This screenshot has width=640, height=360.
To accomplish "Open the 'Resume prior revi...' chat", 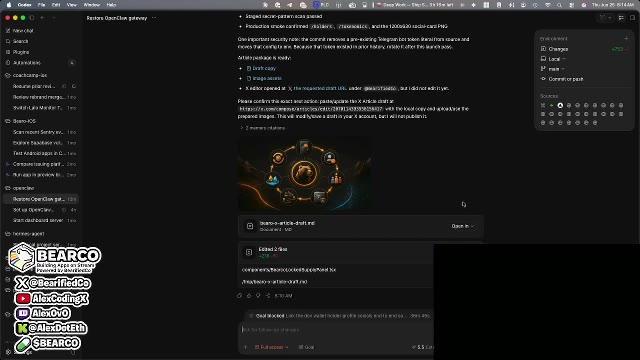I will coord(41,87).
